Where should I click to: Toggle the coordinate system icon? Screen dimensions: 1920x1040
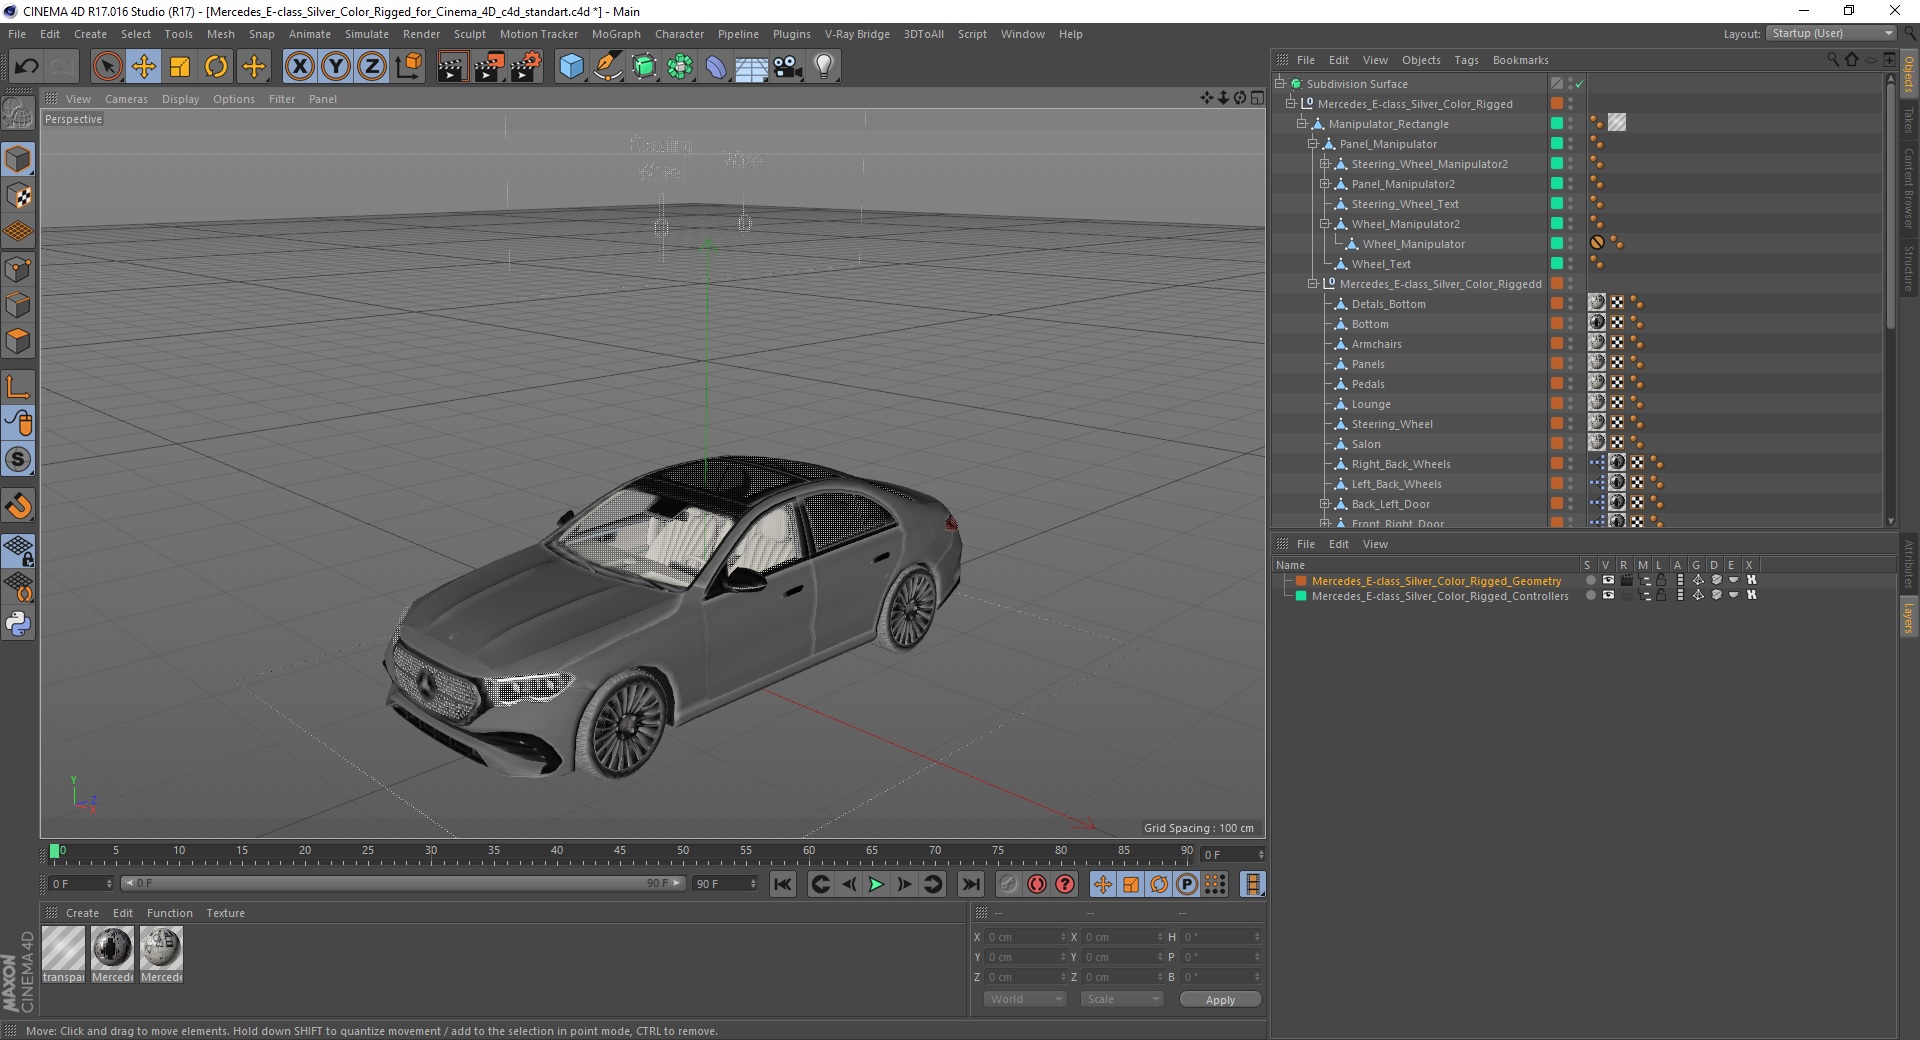tap(408, 67)
